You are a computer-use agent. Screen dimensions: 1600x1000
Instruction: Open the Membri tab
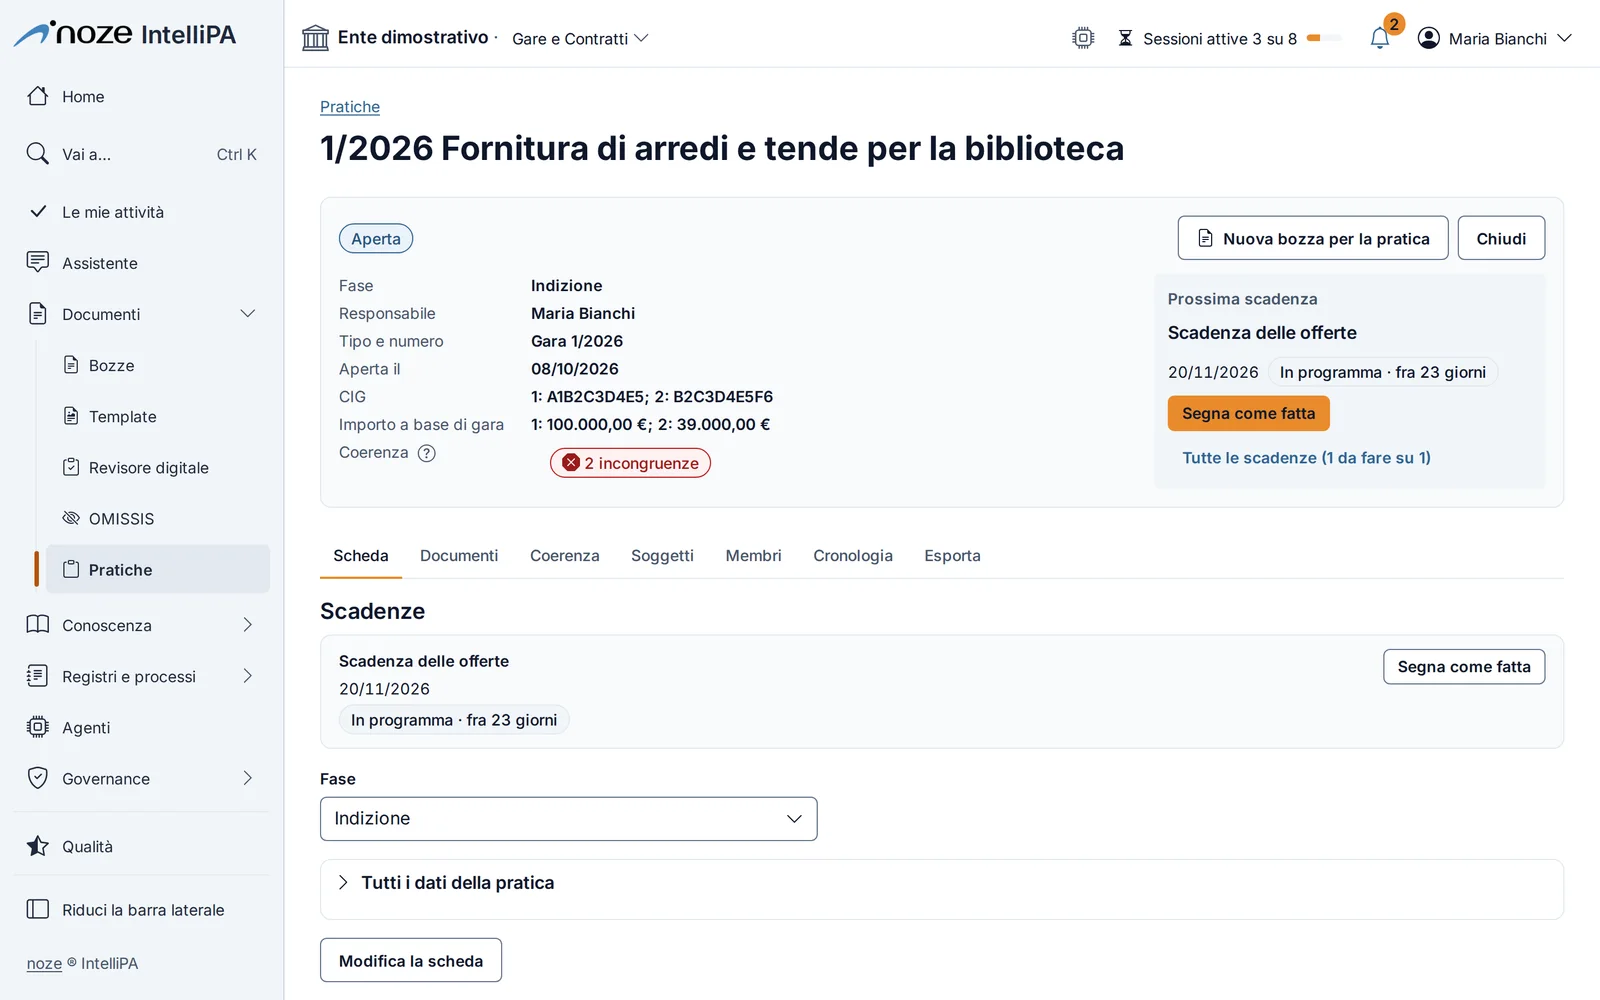[x=753, y=556]
